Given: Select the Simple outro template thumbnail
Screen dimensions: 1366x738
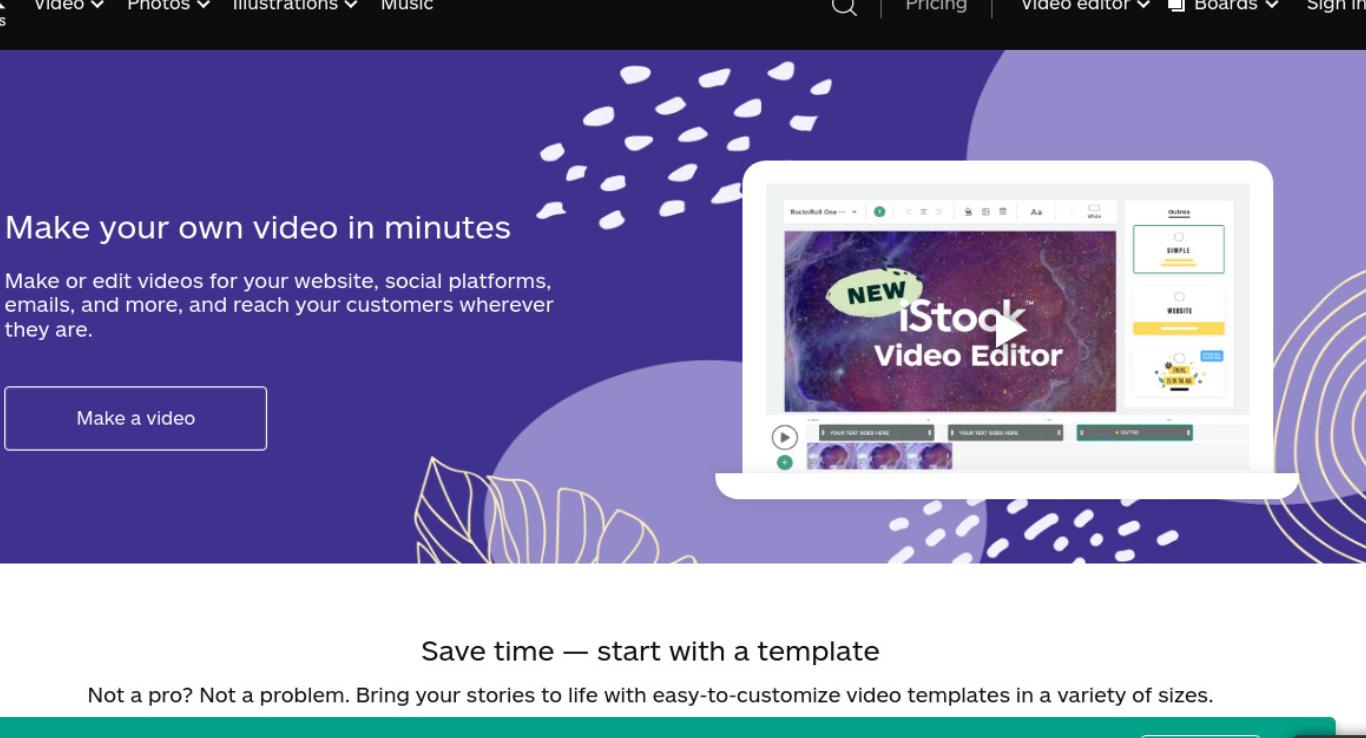Looking at the screenshot, I should coord(1178,249).
